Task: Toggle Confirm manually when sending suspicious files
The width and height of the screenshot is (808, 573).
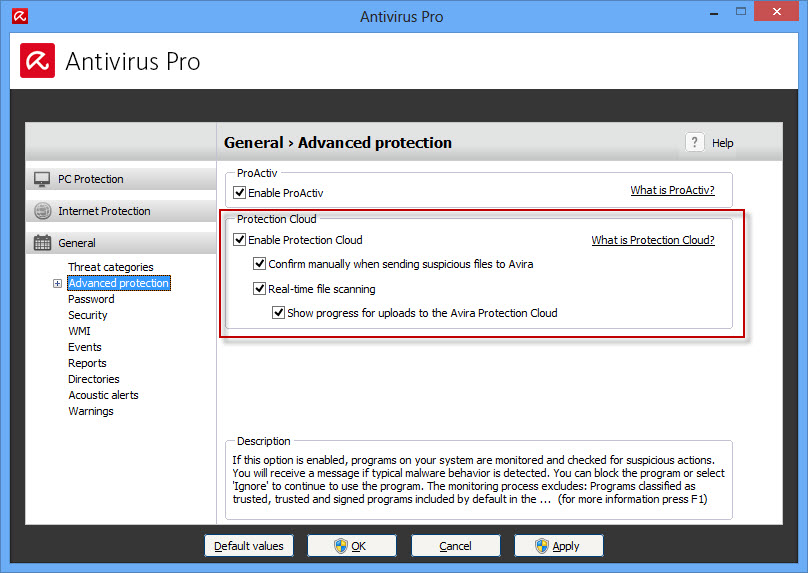Action: tap(259, 264)
